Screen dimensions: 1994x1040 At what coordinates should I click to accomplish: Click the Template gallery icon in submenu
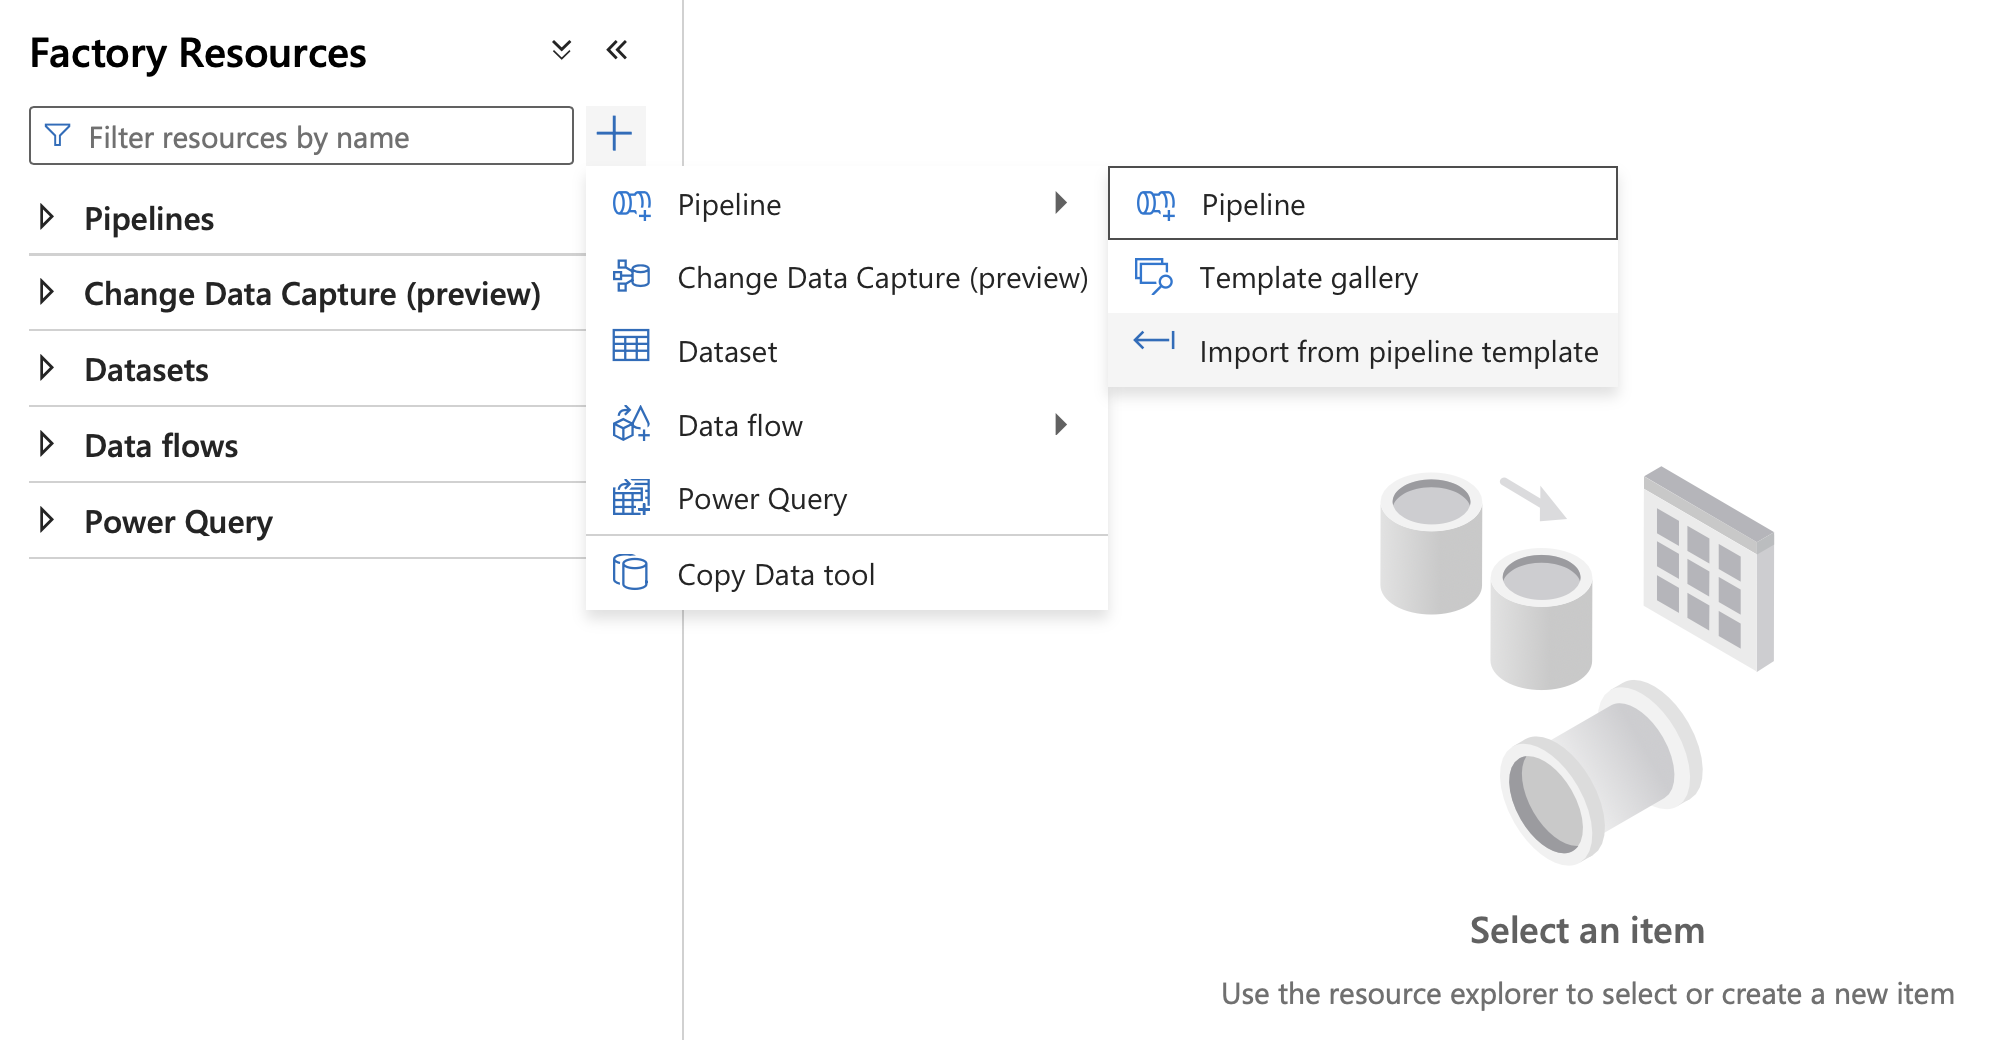click(x=1154, y=276)
